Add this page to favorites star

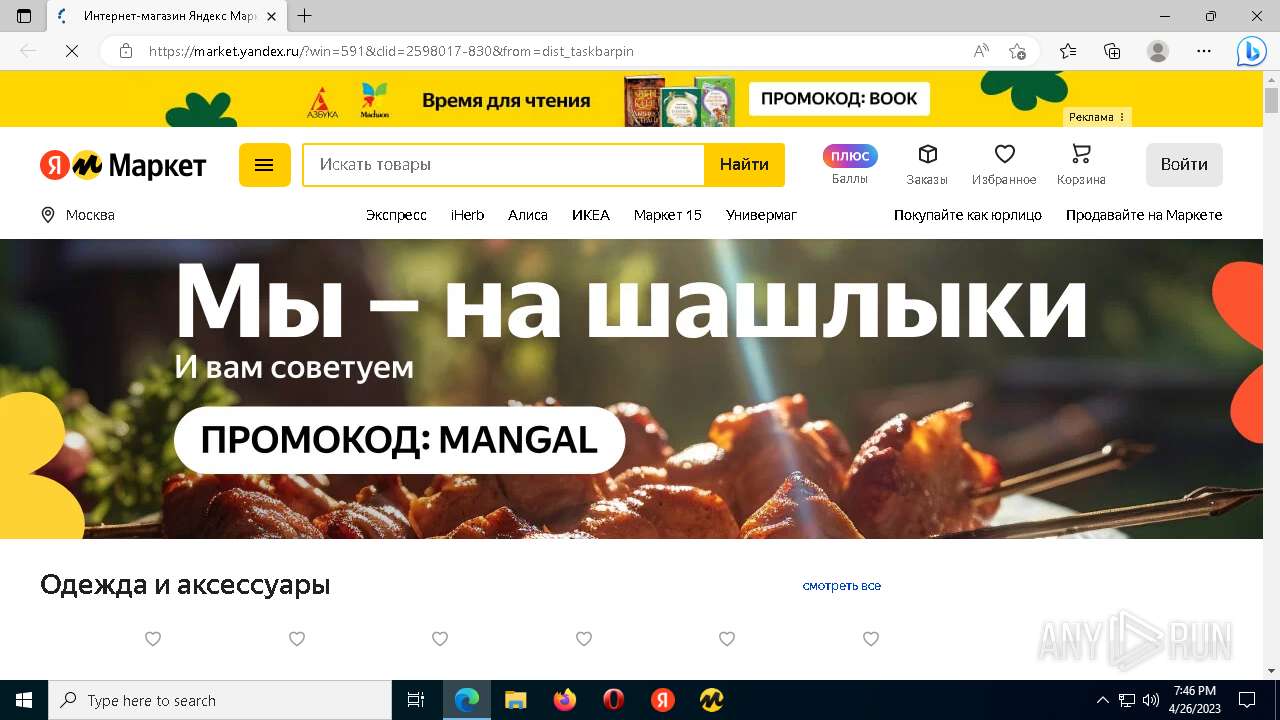pyautogui.click(x=1017, y=51)
